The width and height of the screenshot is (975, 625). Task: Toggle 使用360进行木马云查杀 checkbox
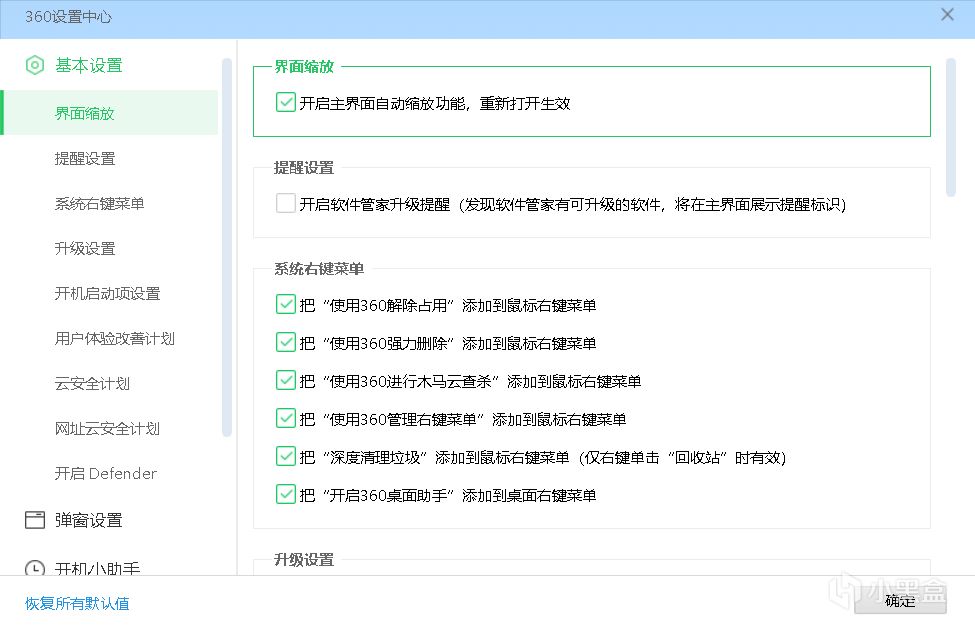[285, 380]
